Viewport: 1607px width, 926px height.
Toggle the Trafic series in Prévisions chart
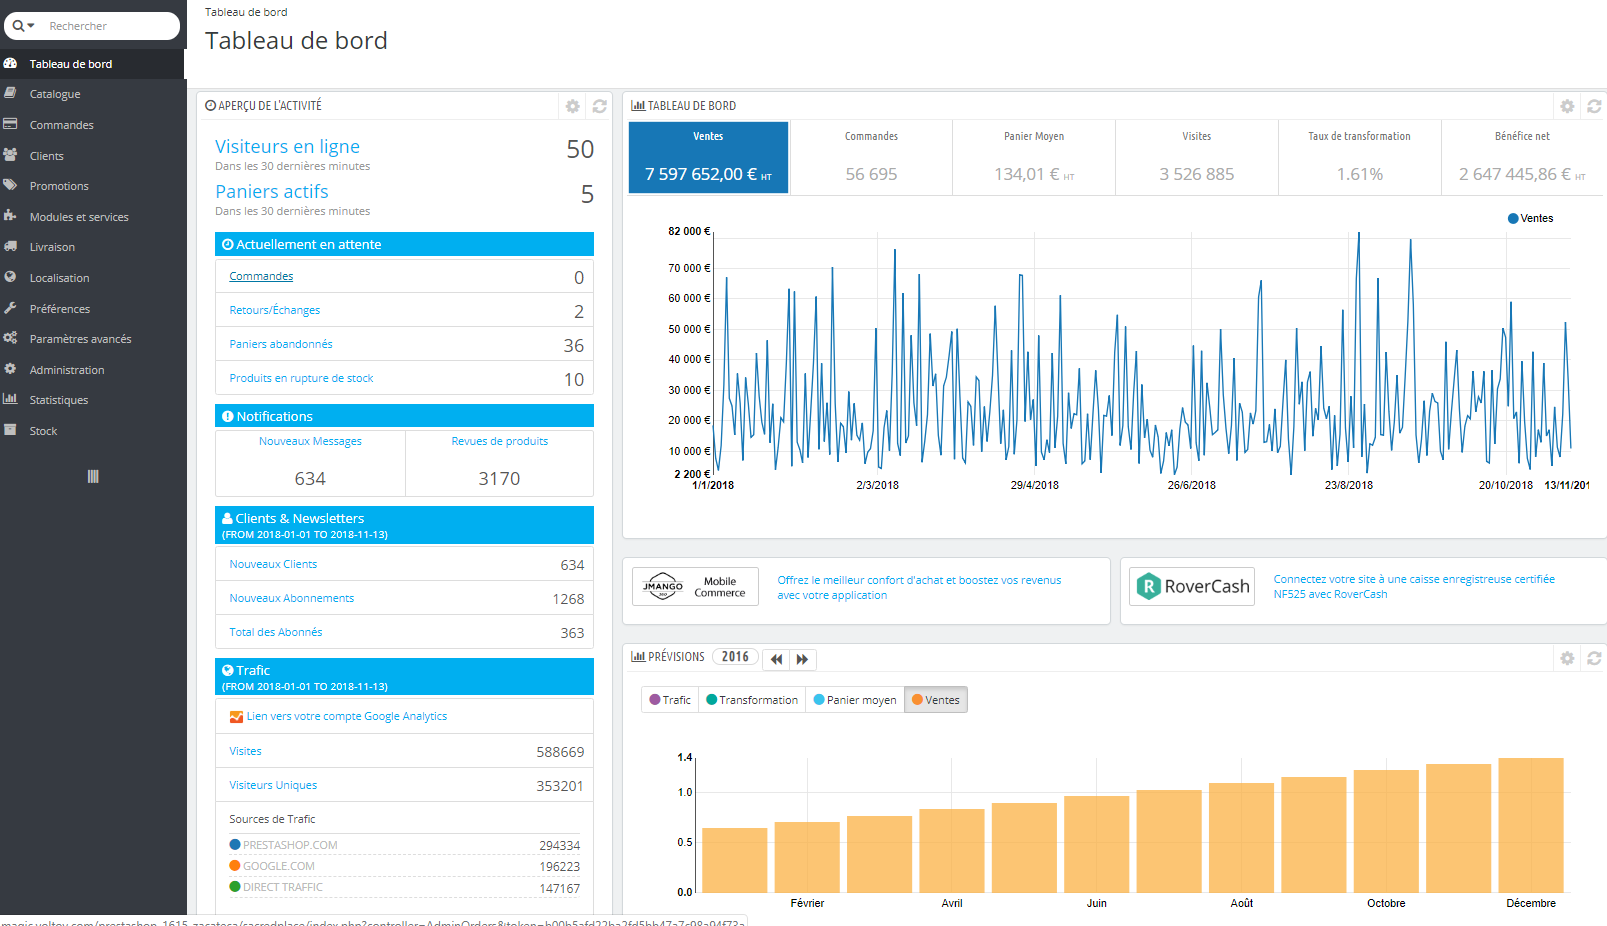[669, 699]
